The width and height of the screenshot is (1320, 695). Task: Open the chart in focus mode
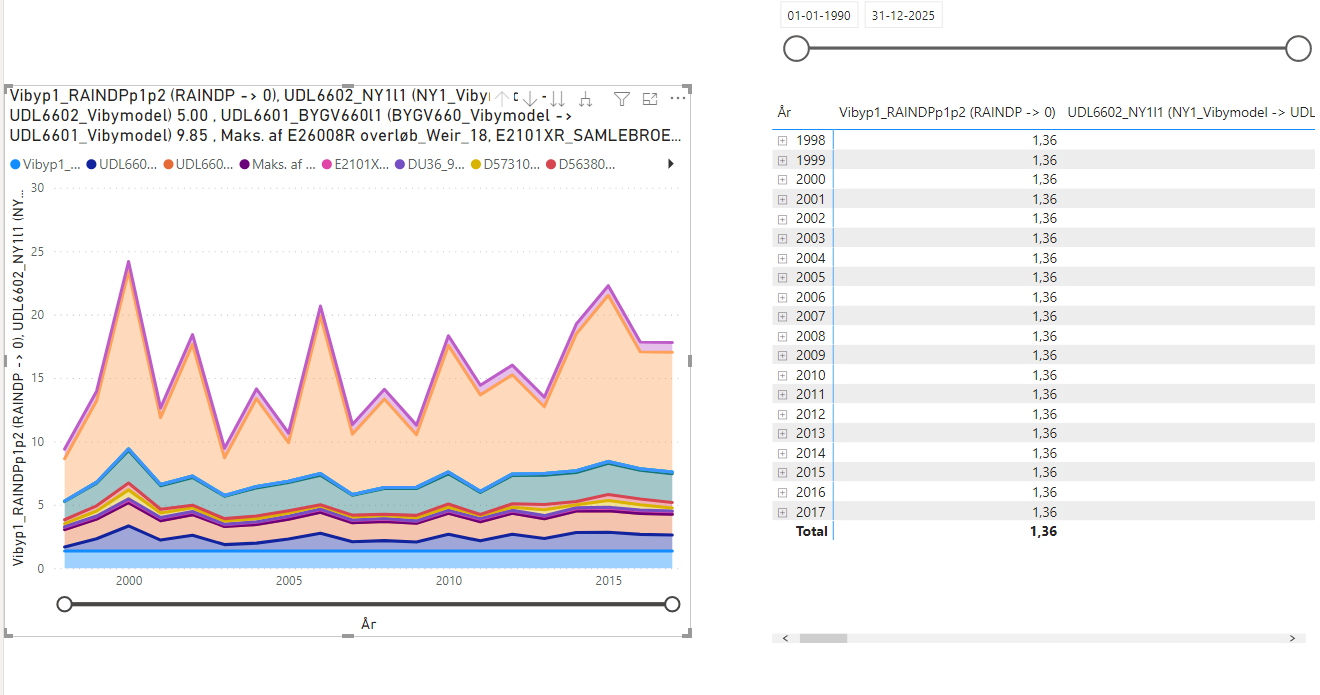pos(650,98)
